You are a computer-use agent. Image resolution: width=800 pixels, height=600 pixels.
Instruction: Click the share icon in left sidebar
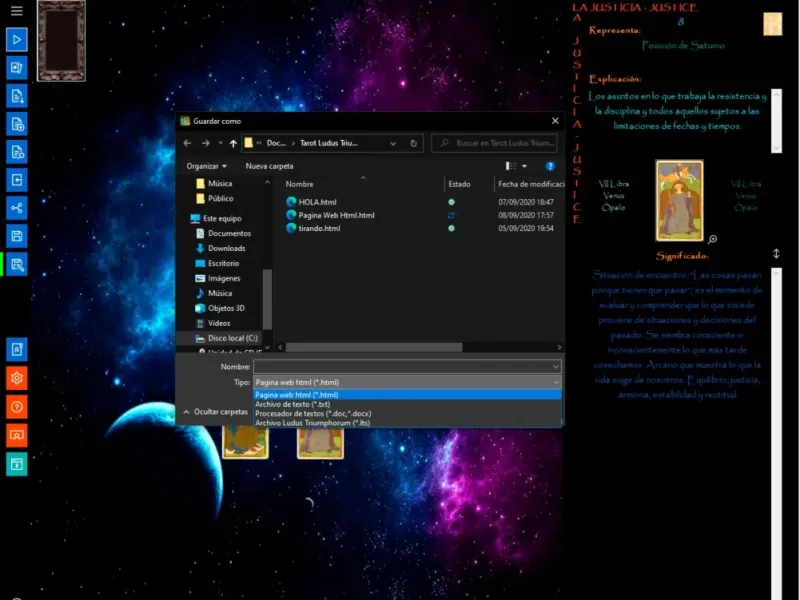(x=16, y=208)
